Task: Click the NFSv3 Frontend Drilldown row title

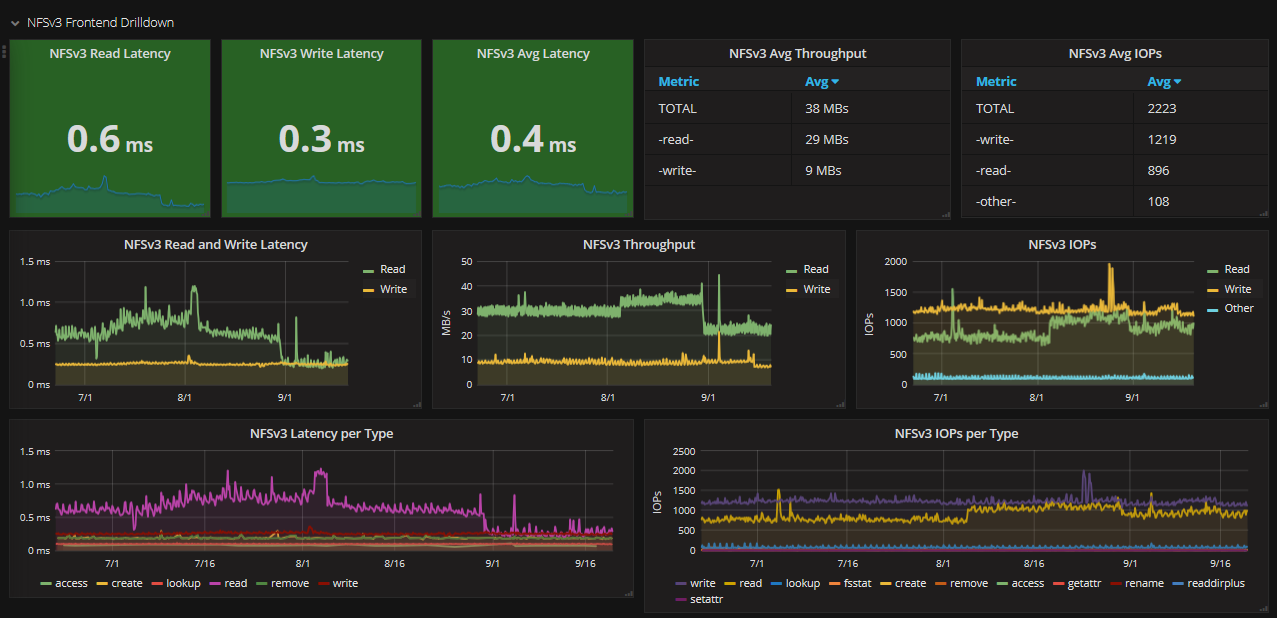Action: click(100, 22)
